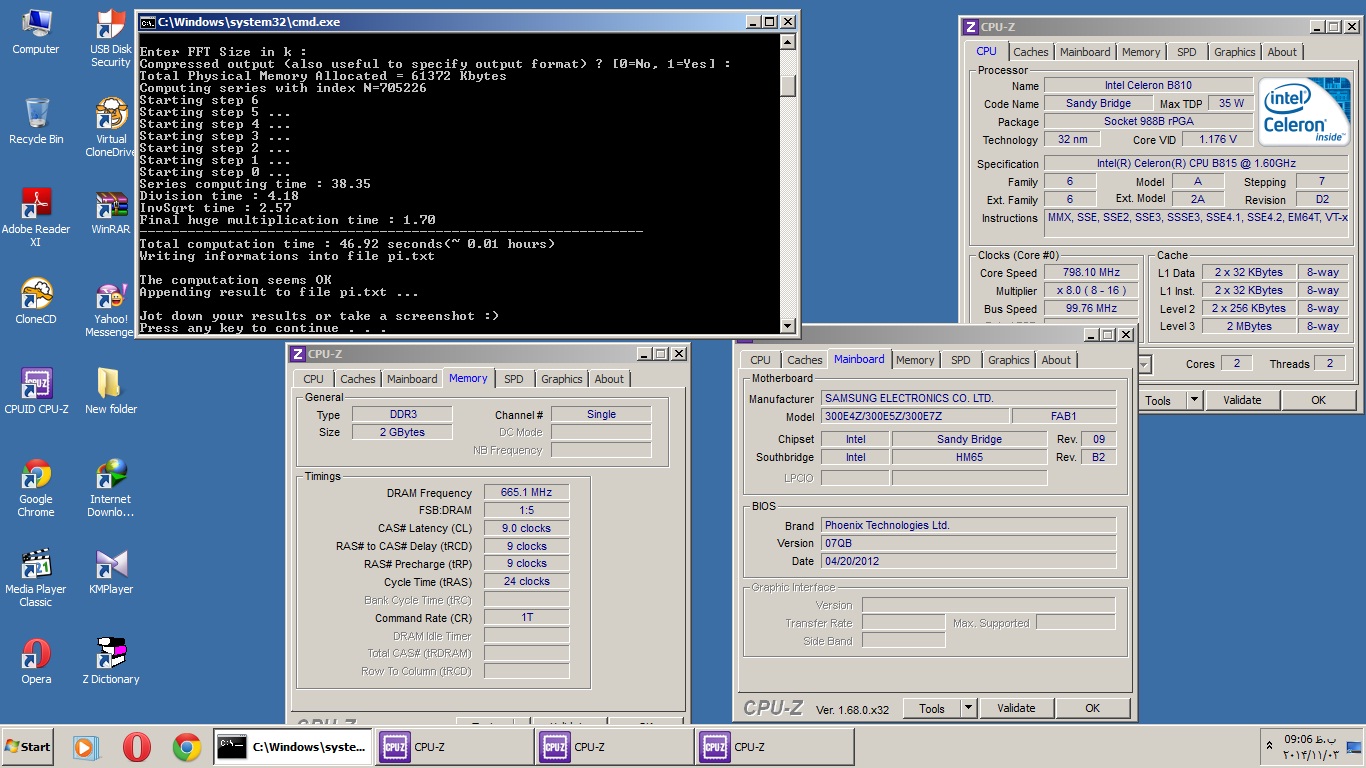The height and width of the screenshot is (768, 1366).
Task: Switch to SPD tab in Memory window
Action: pyautogui.click(x=513, y=379)
